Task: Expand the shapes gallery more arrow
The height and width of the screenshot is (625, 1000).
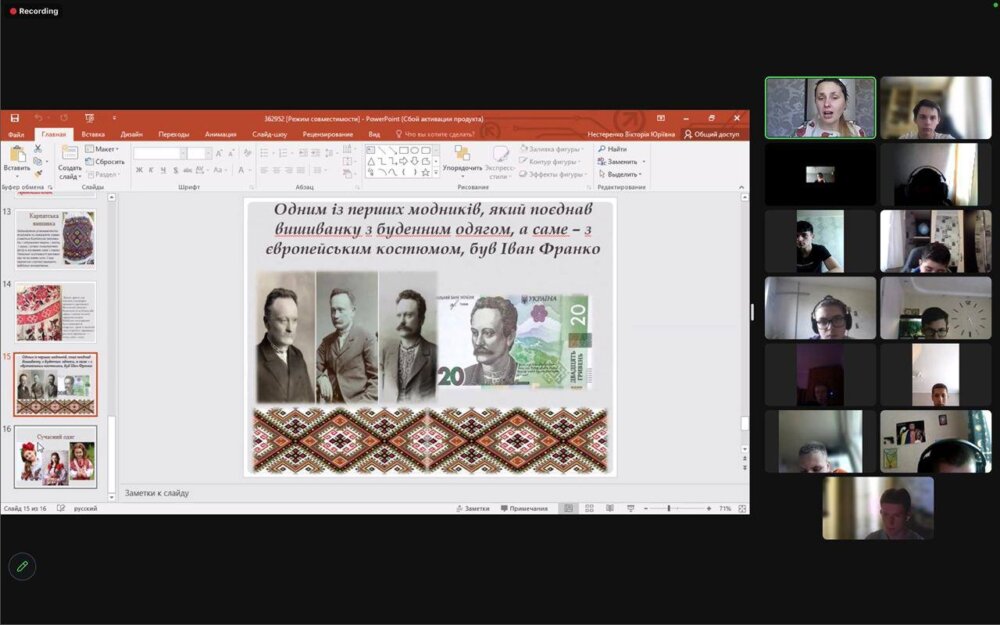Action: (x=436, y=172)
